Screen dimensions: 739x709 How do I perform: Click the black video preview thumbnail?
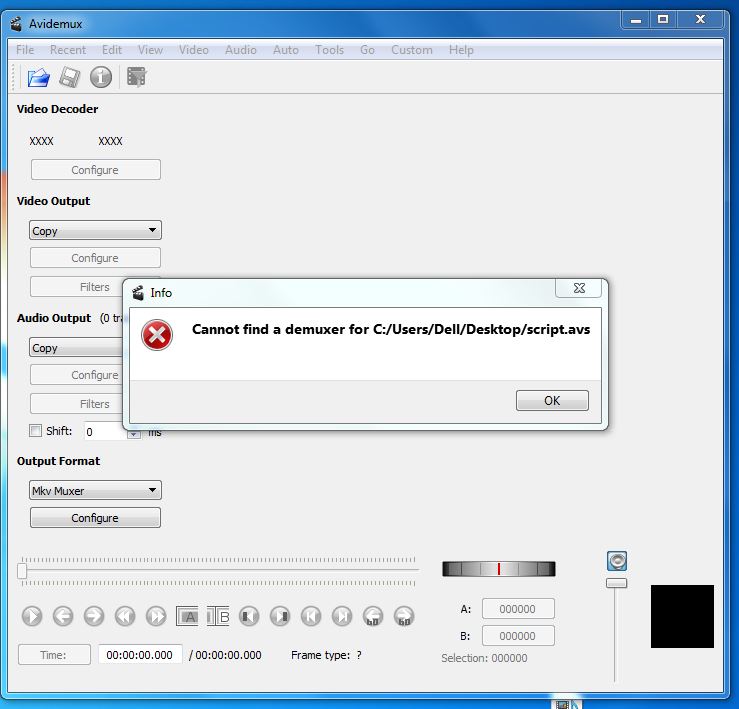tap(682, 617)
